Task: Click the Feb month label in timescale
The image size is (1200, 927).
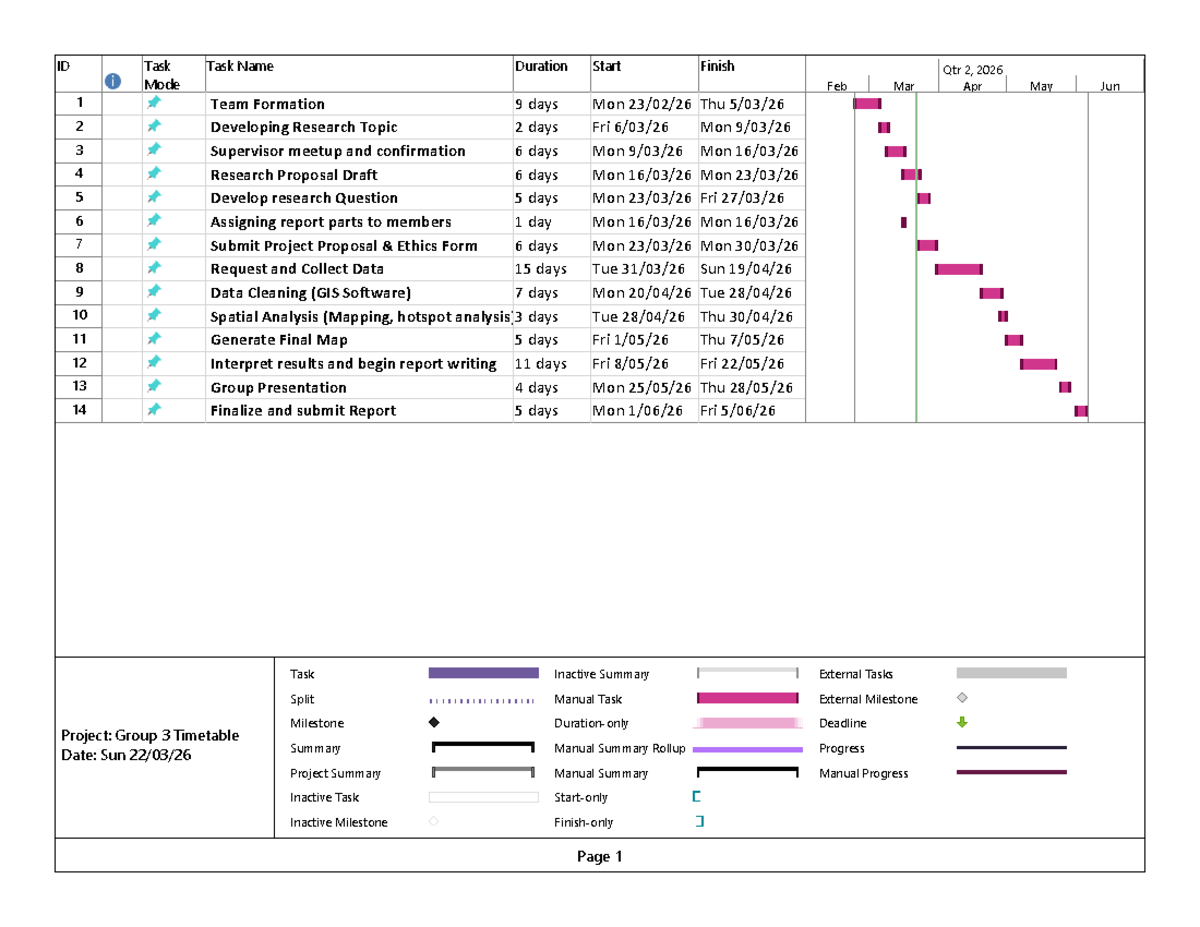Action: point(837,87)
